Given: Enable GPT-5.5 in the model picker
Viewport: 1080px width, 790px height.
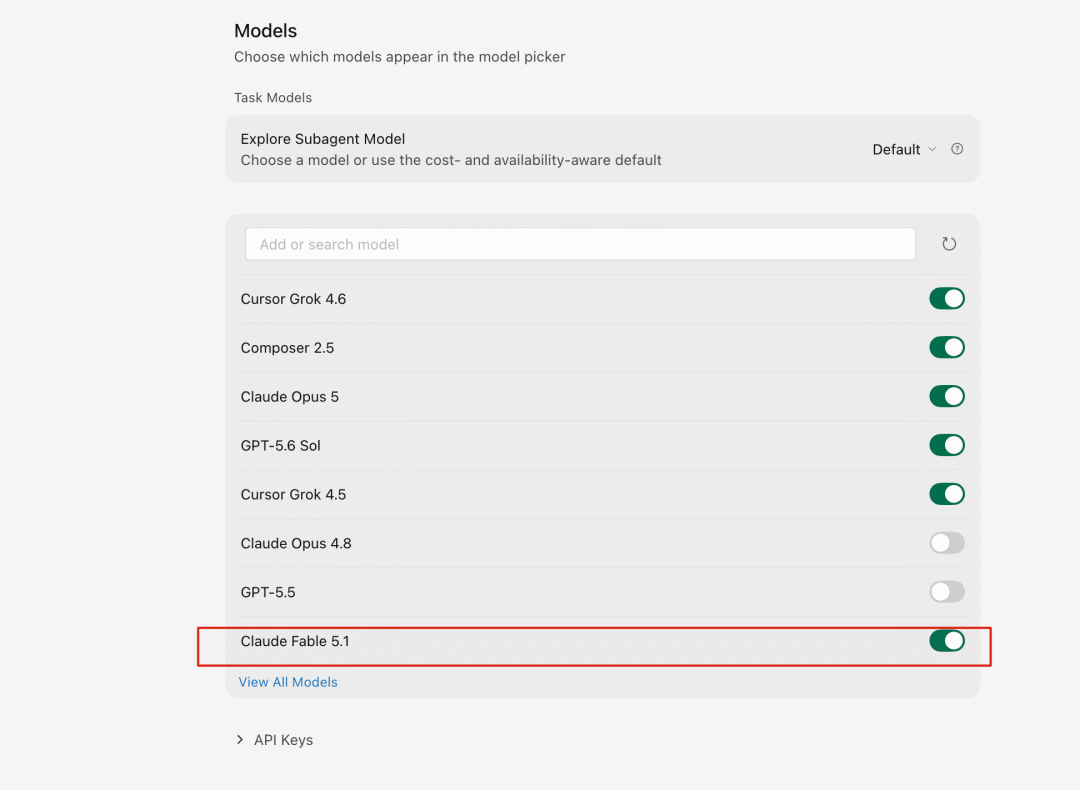Looking at the screenshot, I should 946,592.
